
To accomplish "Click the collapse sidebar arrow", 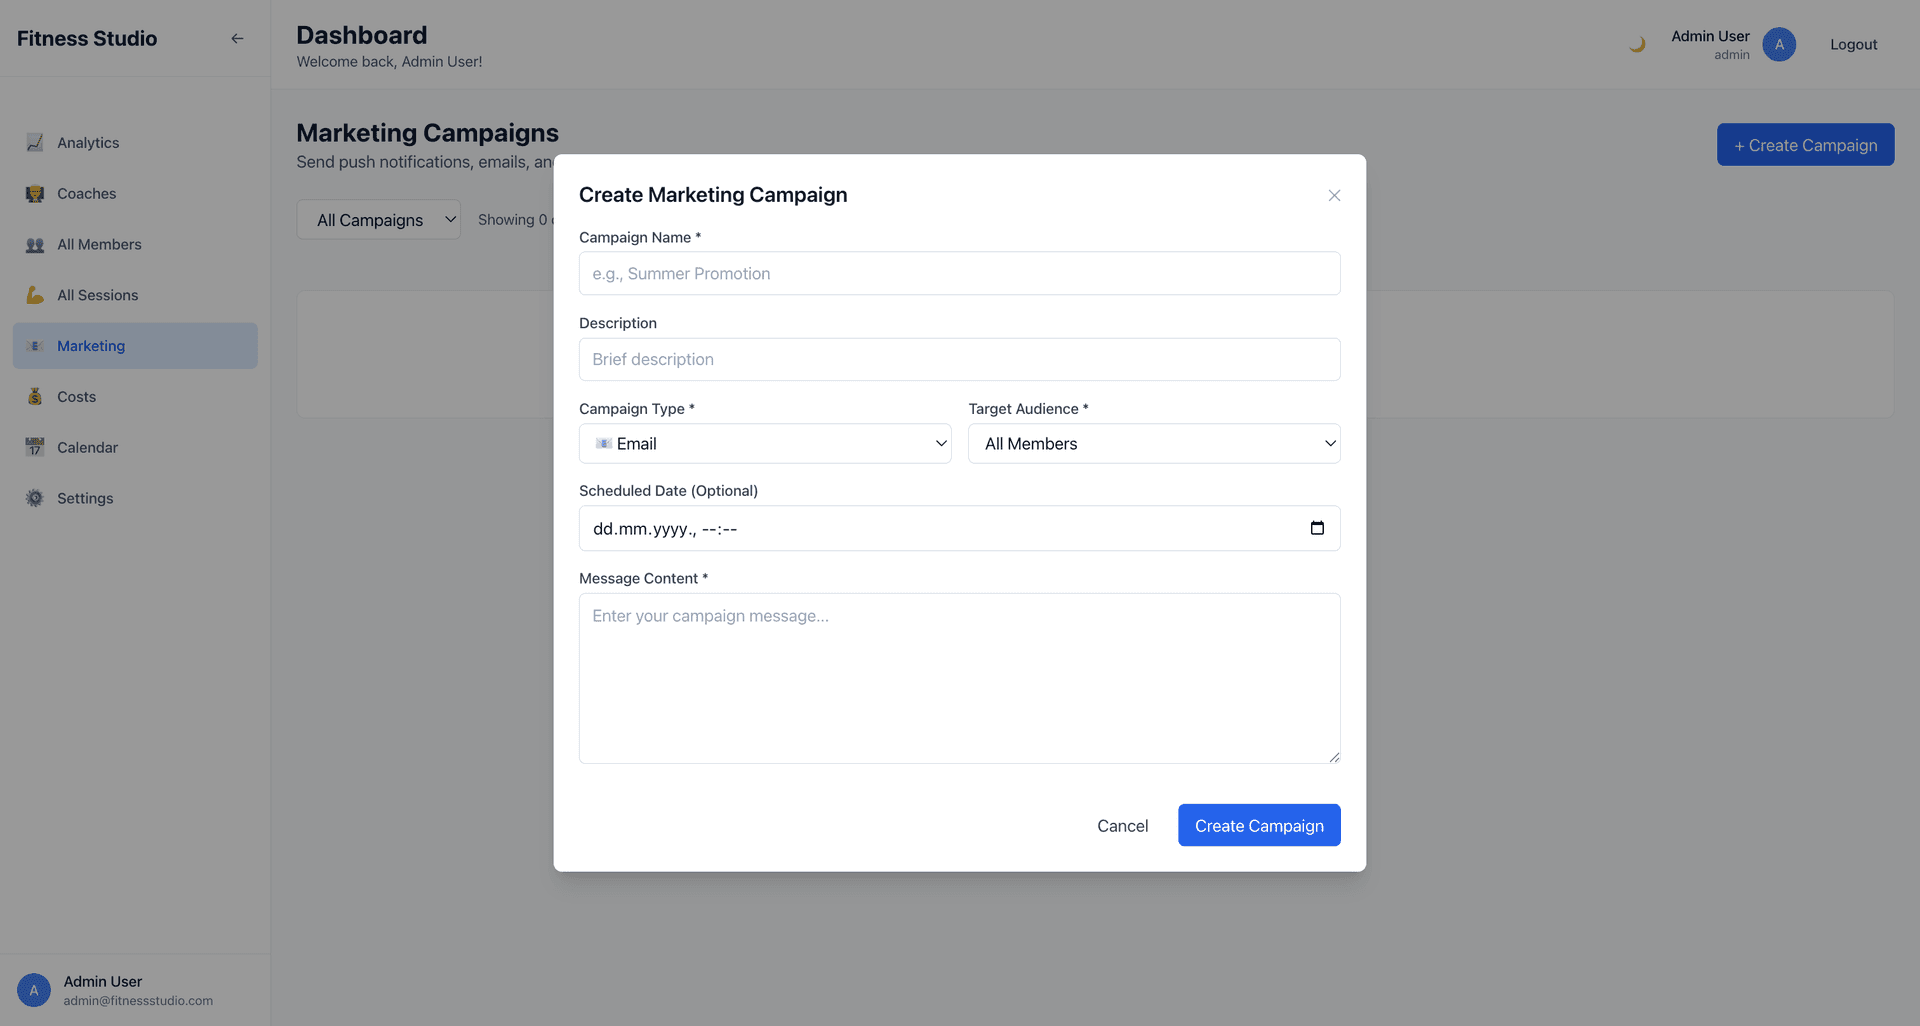I will [237, 38].
